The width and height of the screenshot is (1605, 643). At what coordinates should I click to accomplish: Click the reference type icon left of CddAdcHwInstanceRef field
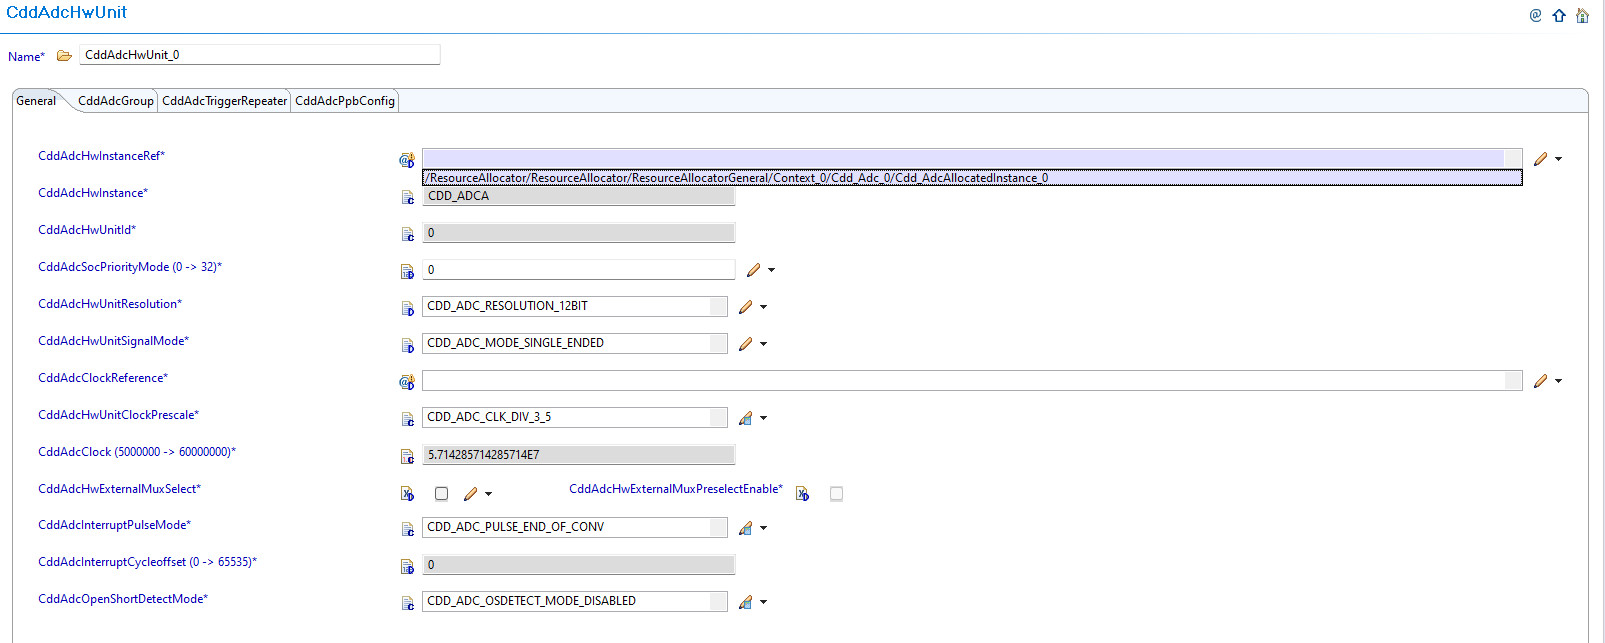pos(407,160)
